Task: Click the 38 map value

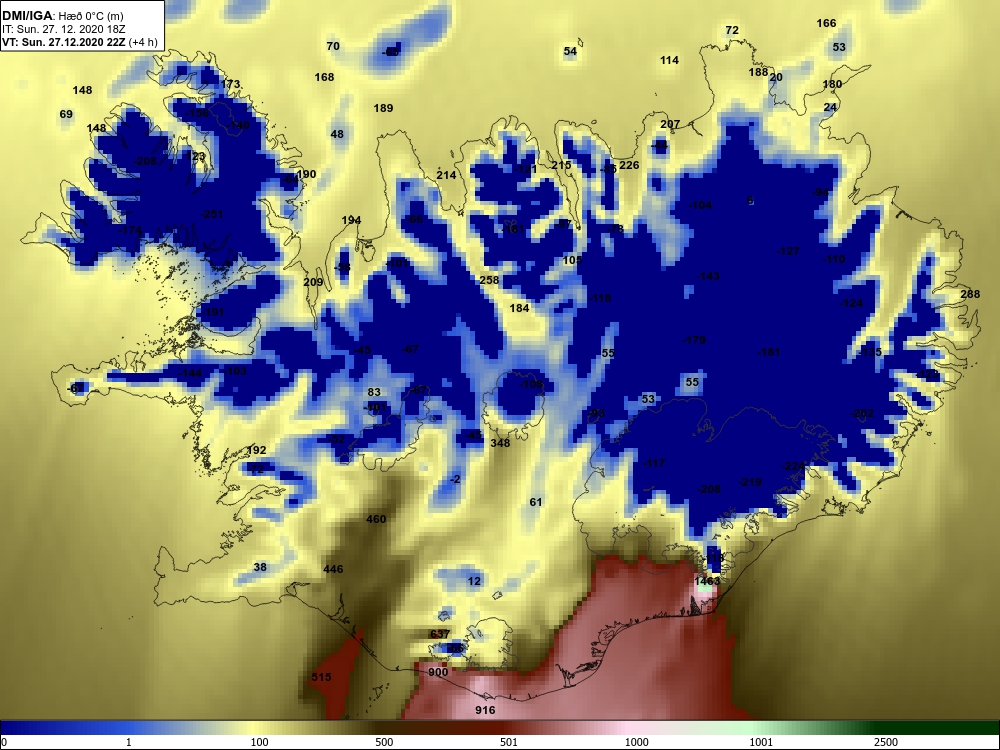Action: [260, 567]
